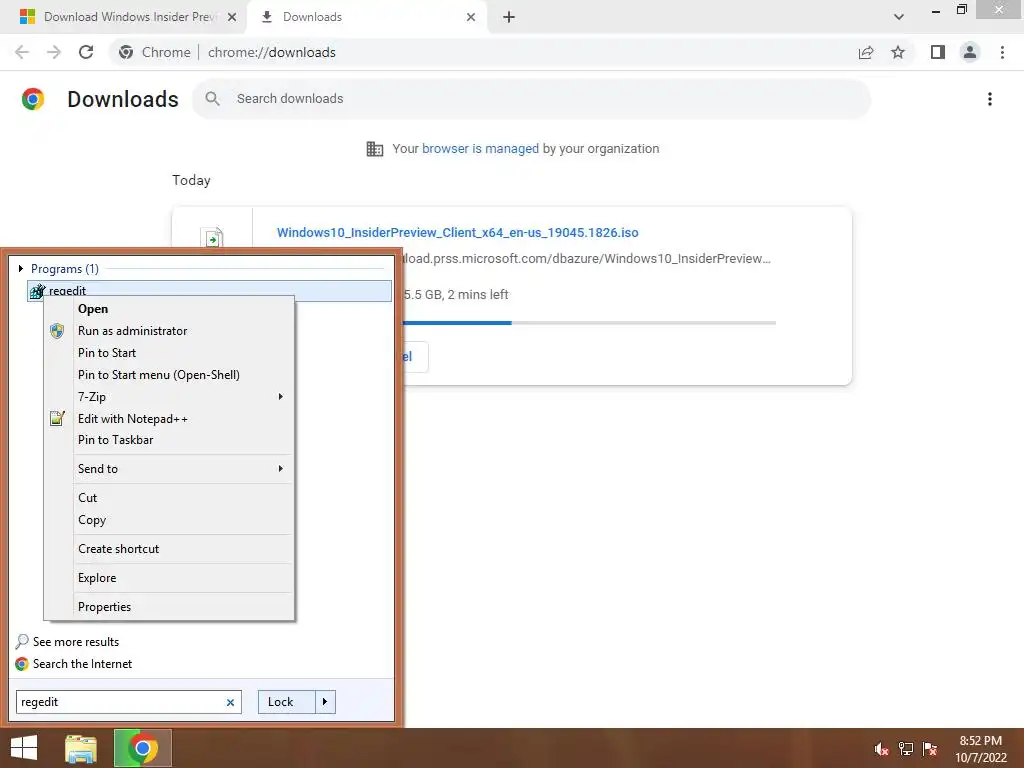Click the Chrome logo beside Downloads
Screen dimensions: 1024x768
point(33,99)
